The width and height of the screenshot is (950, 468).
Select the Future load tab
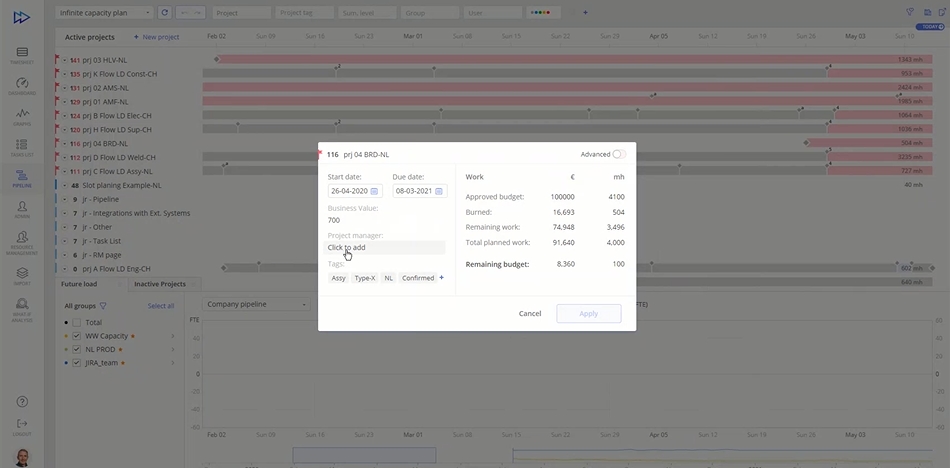point(80,284)
